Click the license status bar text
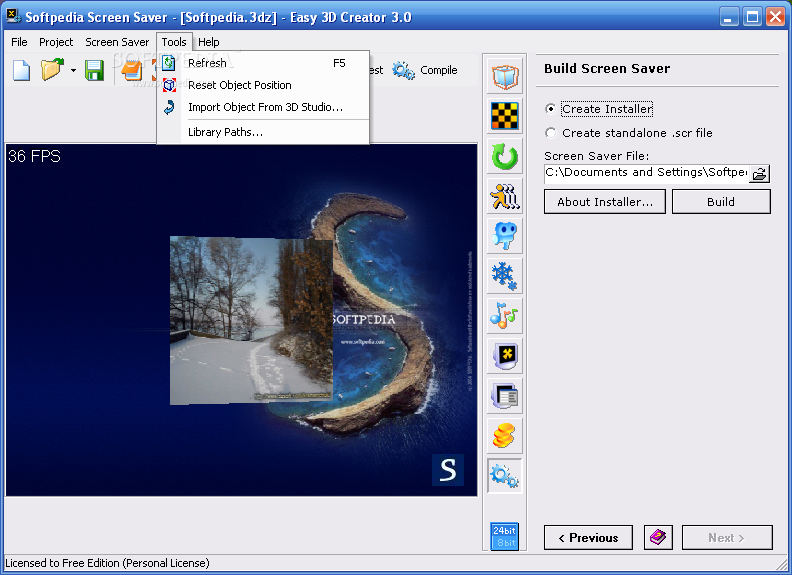The height and width of the screenshot is (575, 792). click(107, 563)
